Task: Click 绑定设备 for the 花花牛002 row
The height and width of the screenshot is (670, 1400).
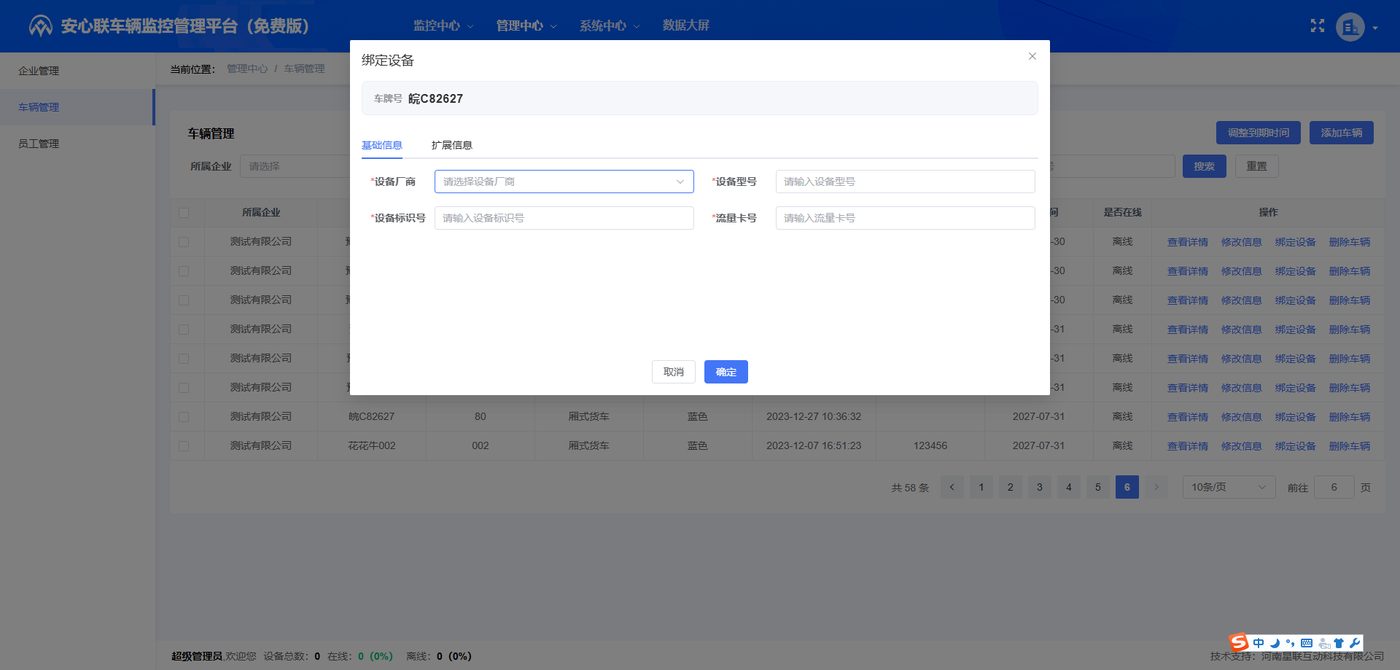Action: click(x=1295, y=446)
